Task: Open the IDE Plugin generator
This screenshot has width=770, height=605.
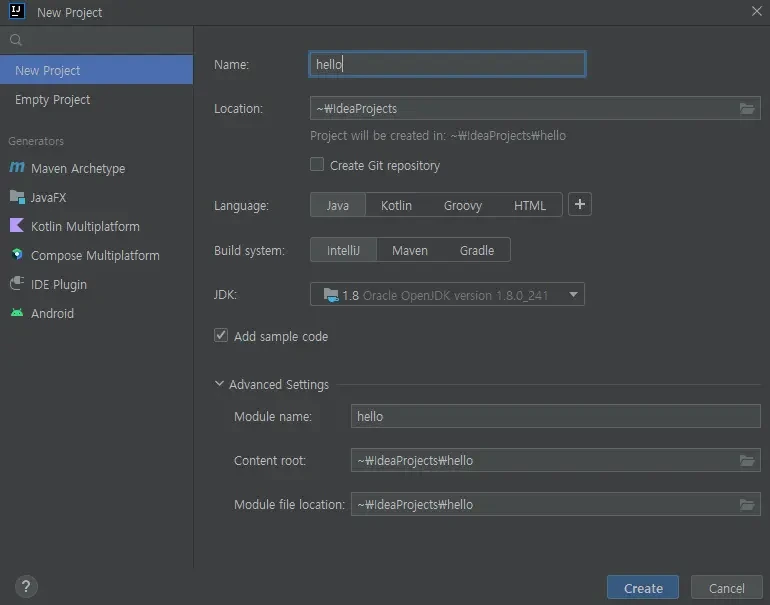Action: tap(97, 284)
